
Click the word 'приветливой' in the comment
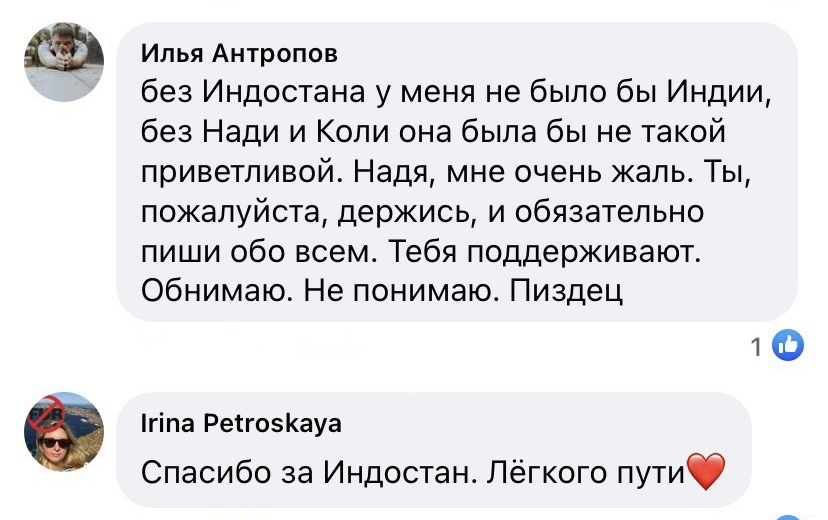[x=230, y=172]
